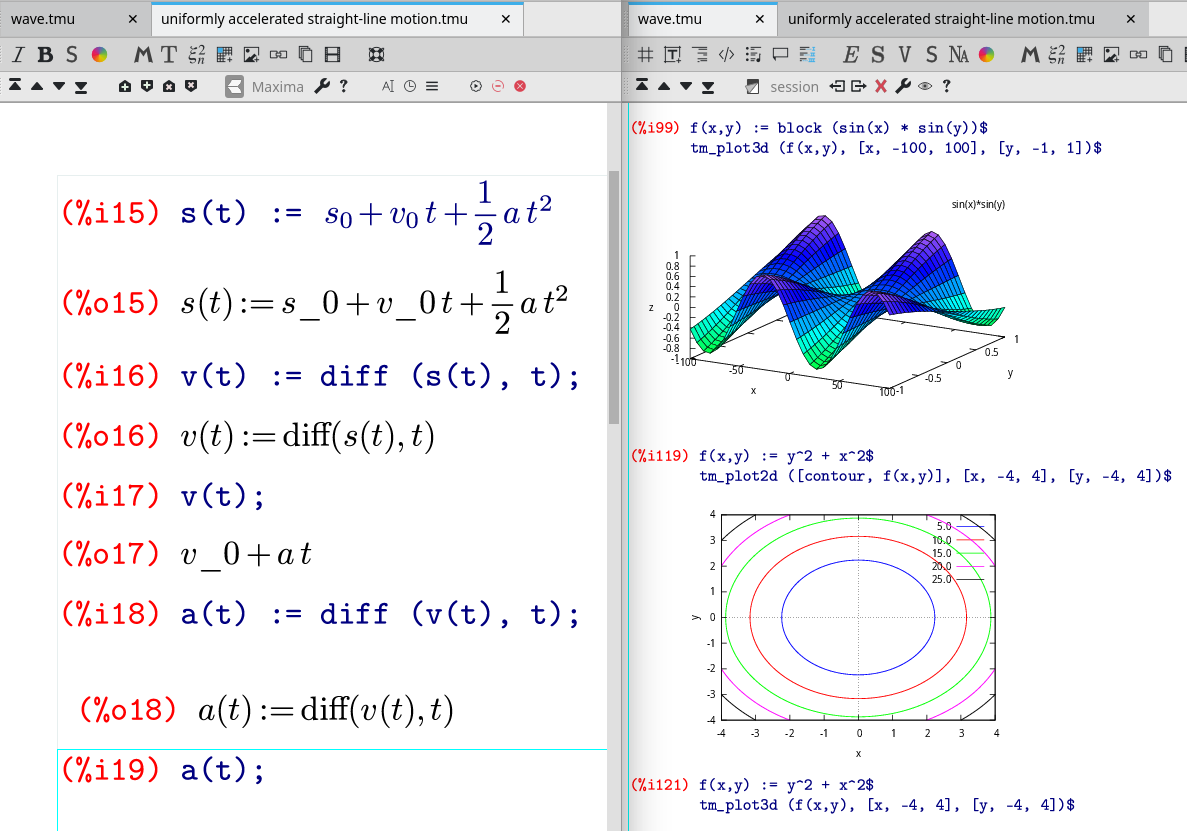Image resolution: width=1187 pixels, height=831 pixels.
Task: Go to last field in left window
Action: click(81, 86)
